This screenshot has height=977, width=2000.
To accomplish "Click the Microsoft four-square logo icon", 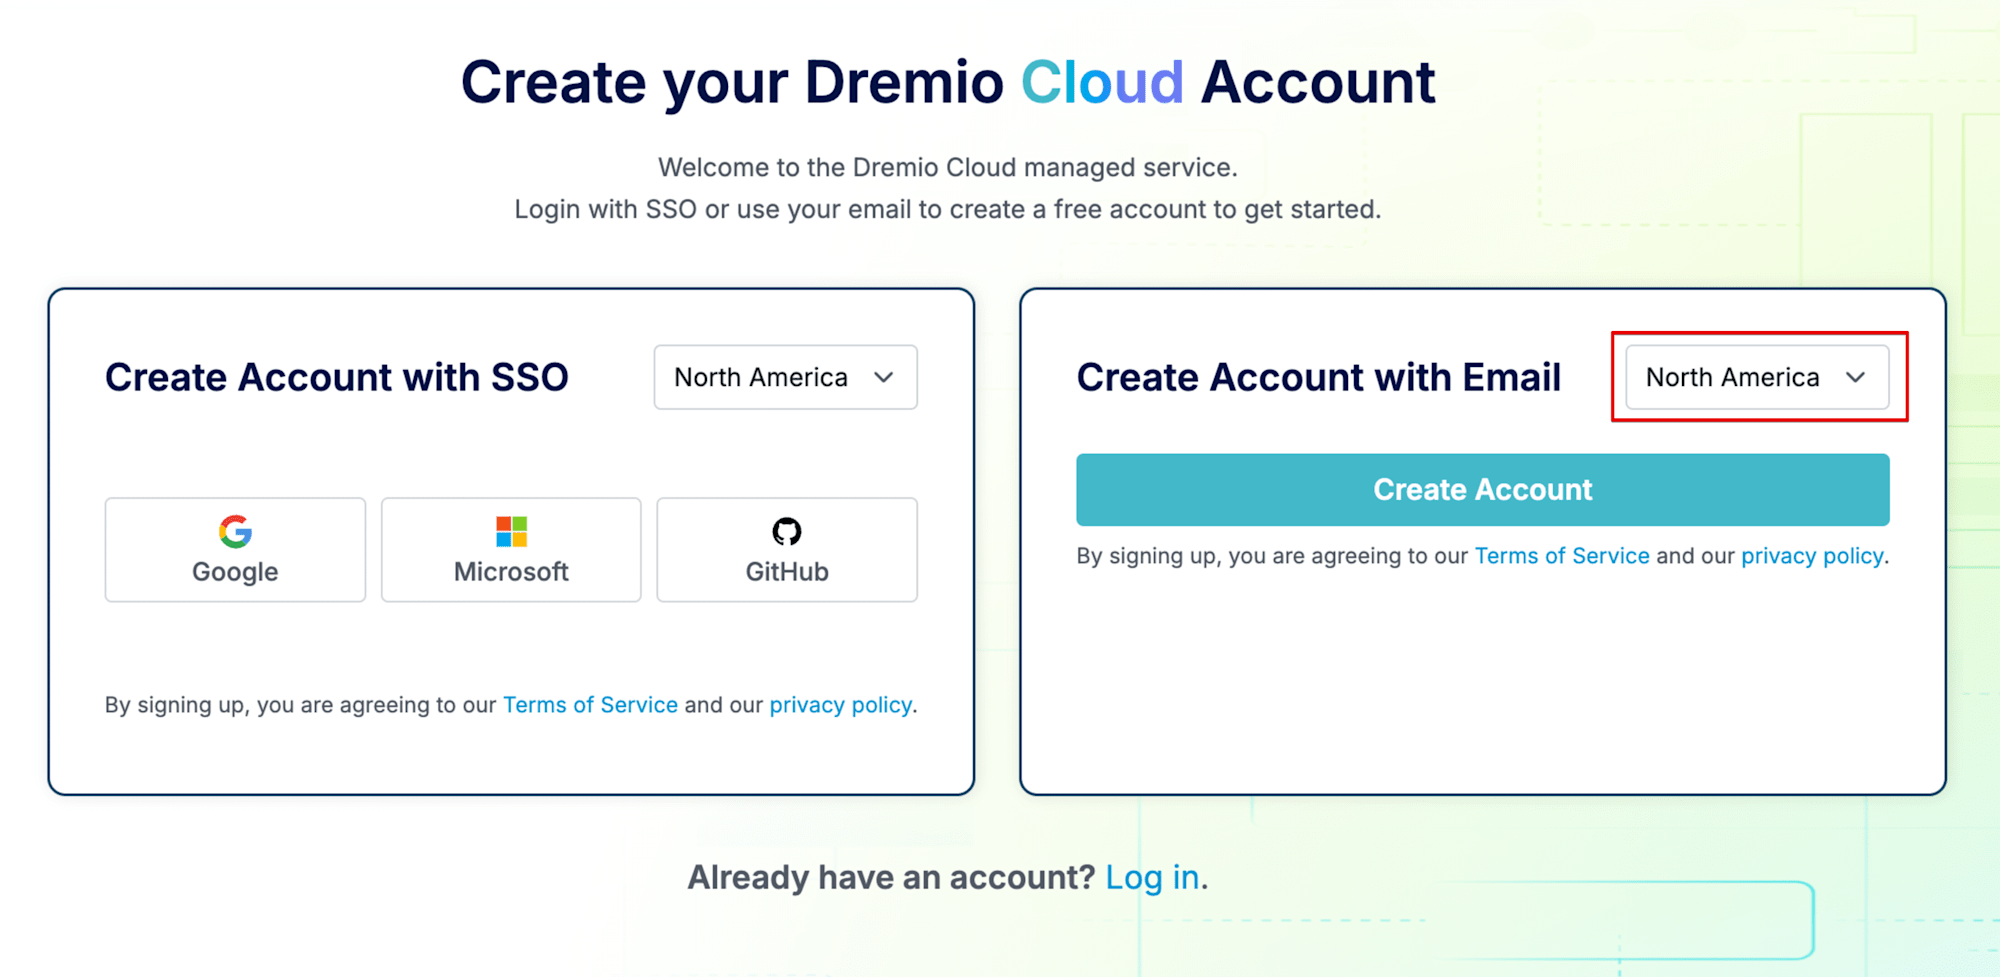I will (x=511, y=531).
